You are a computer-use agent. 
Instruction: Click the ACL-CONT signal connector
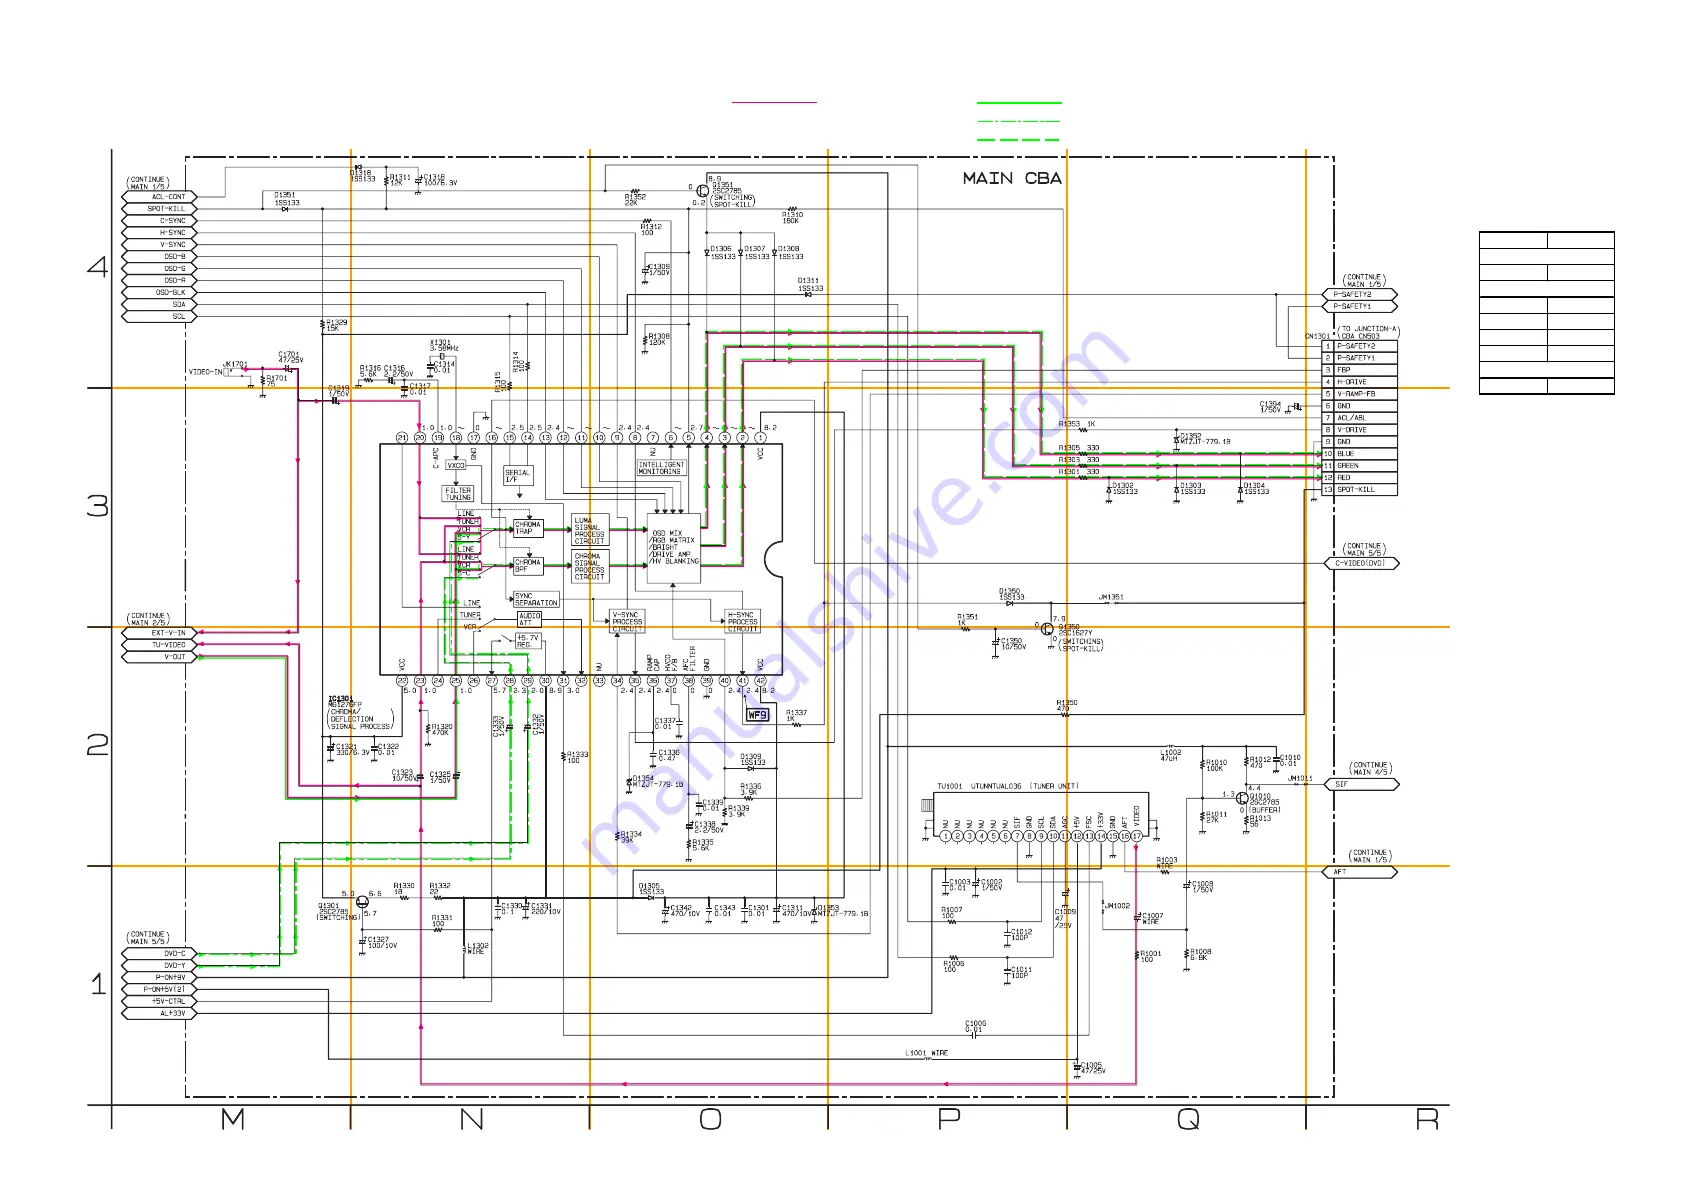pos(160,197)
